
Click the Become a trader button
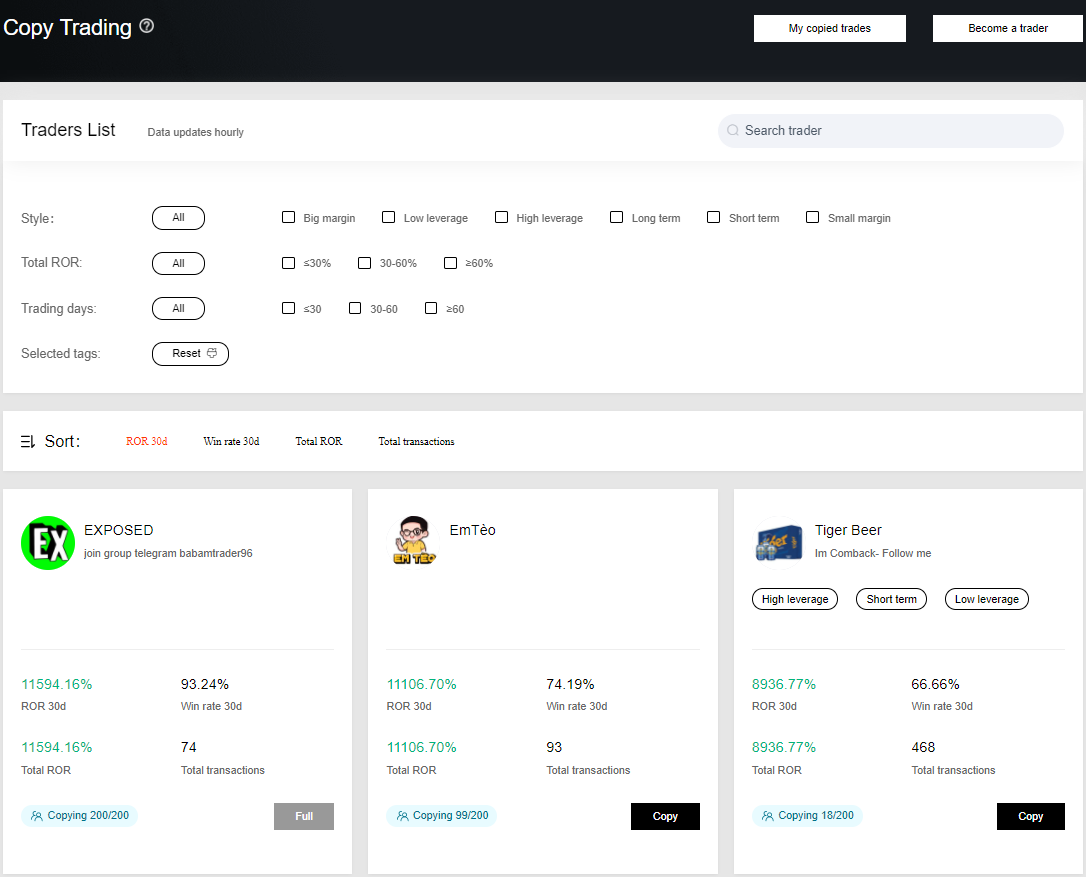pyautogui.click(x=1007, y=28)
